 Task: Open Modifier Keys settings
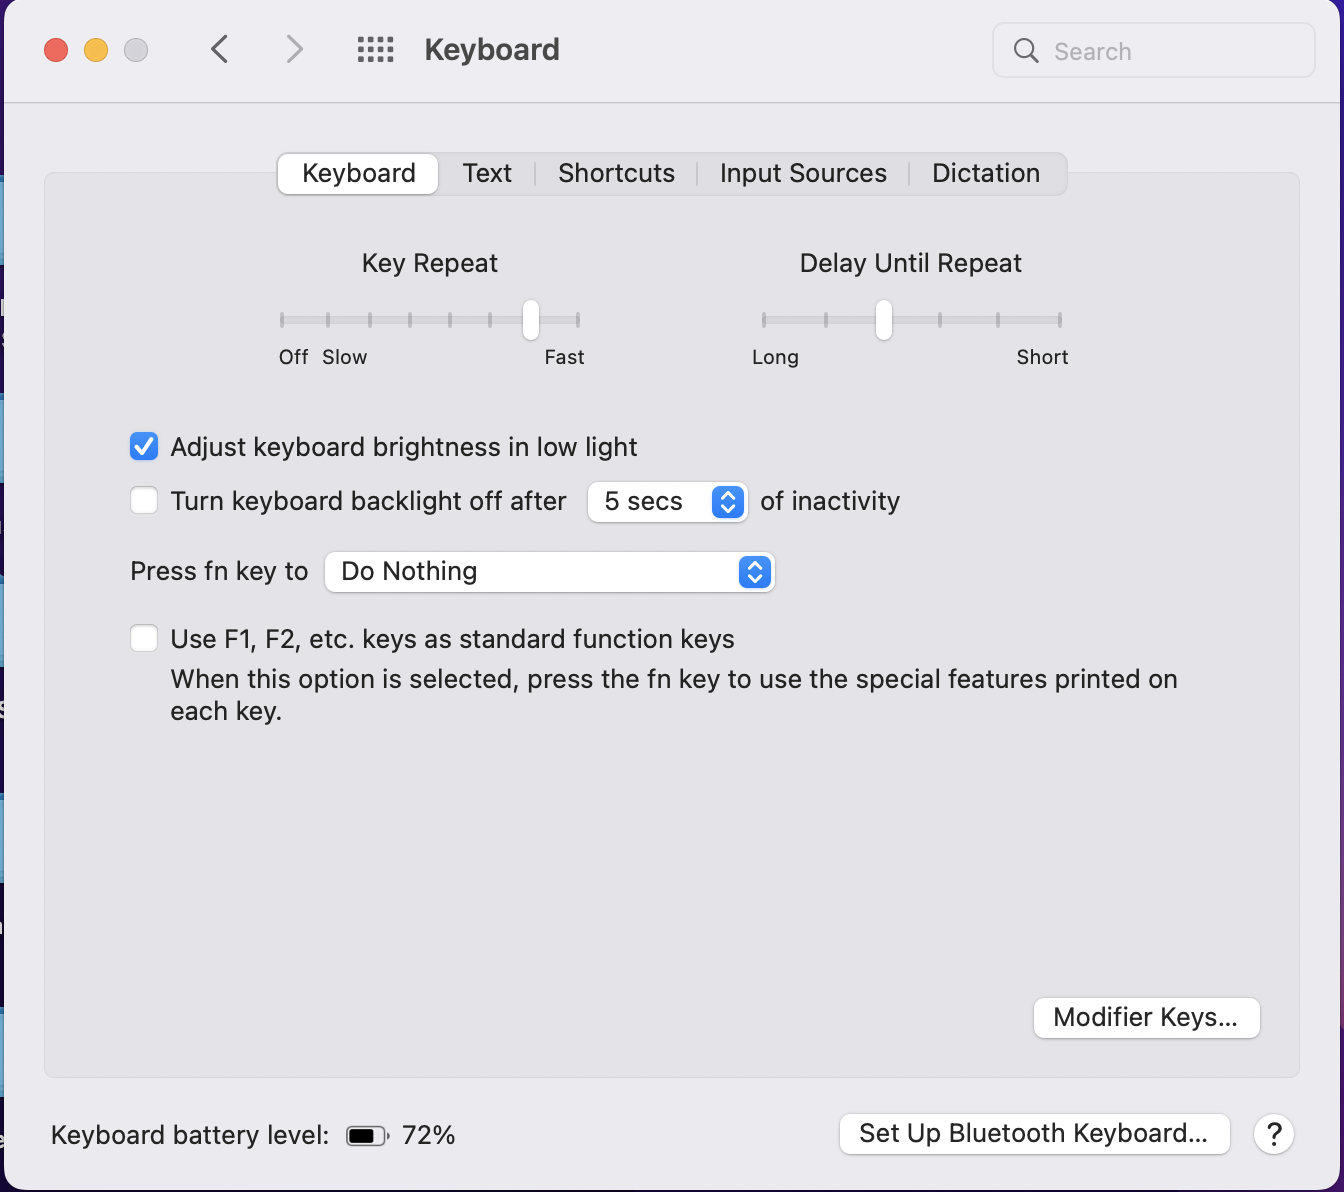coord(1146,1017)
